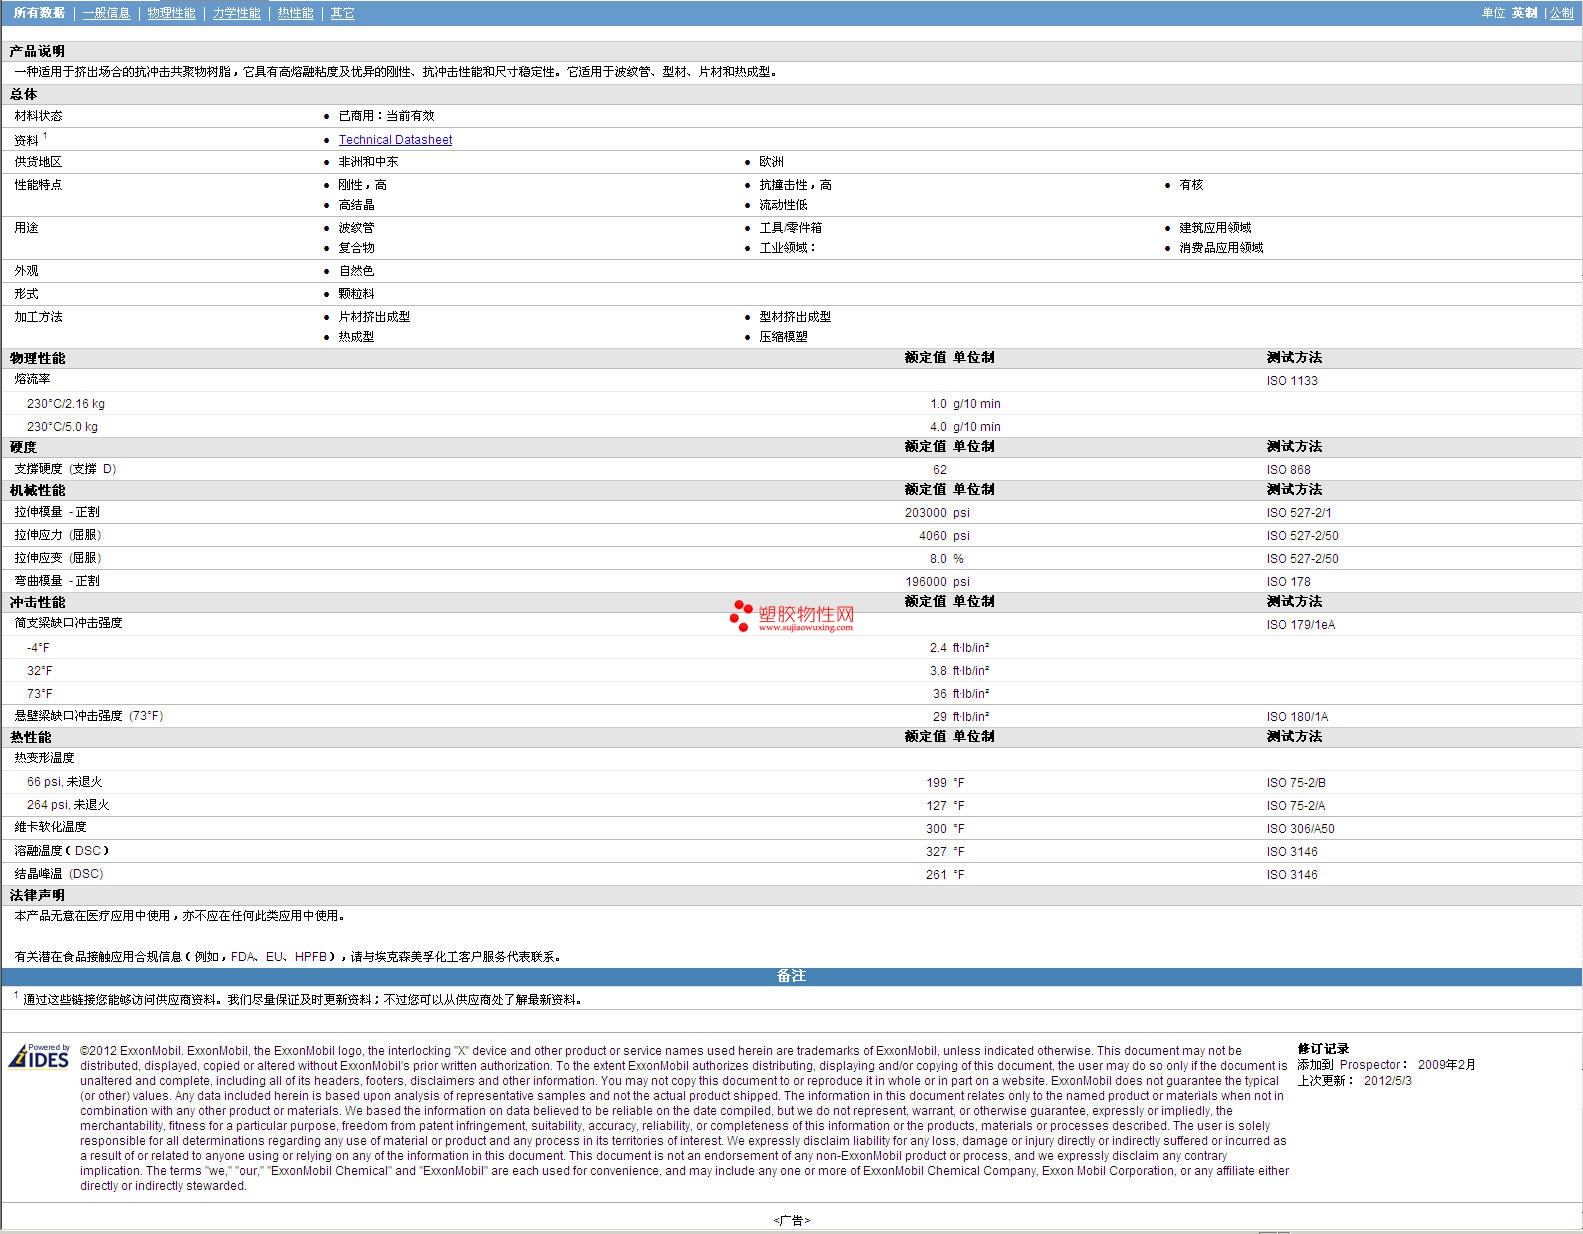This screenshot has height=1234, width=1583.
Task: Go to the 物理性能 tab
Action: [x=171, y=13]
